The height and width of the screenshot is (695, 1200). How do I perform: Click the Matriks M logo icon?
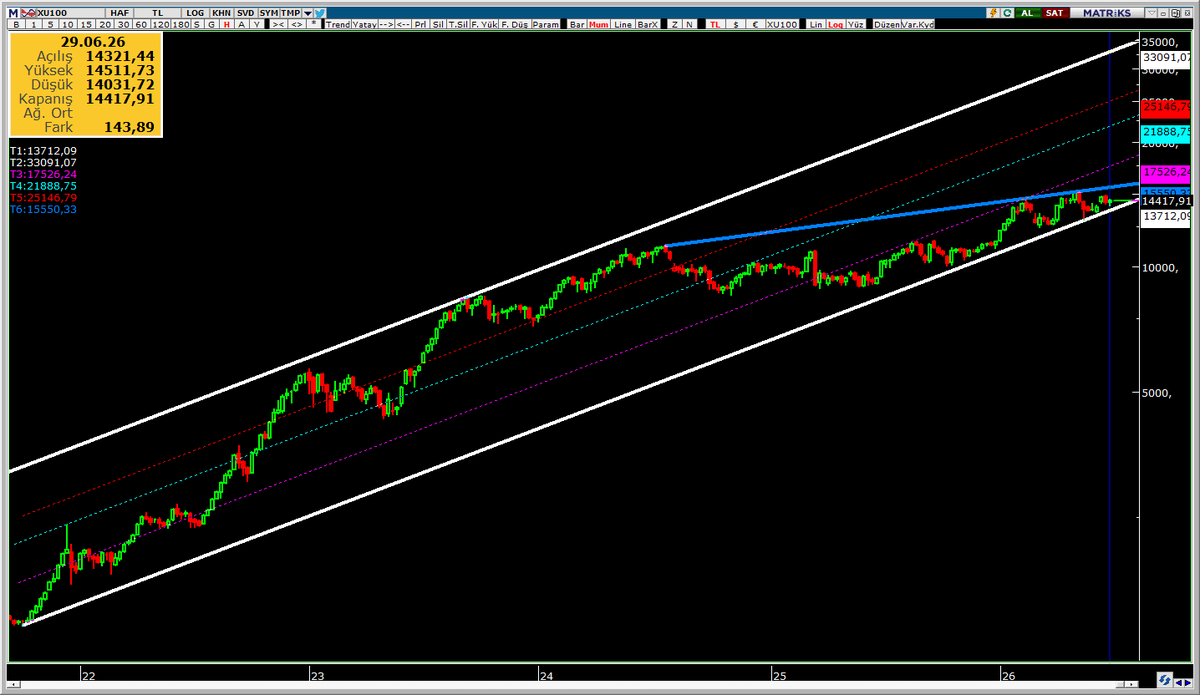click(13, 12)
